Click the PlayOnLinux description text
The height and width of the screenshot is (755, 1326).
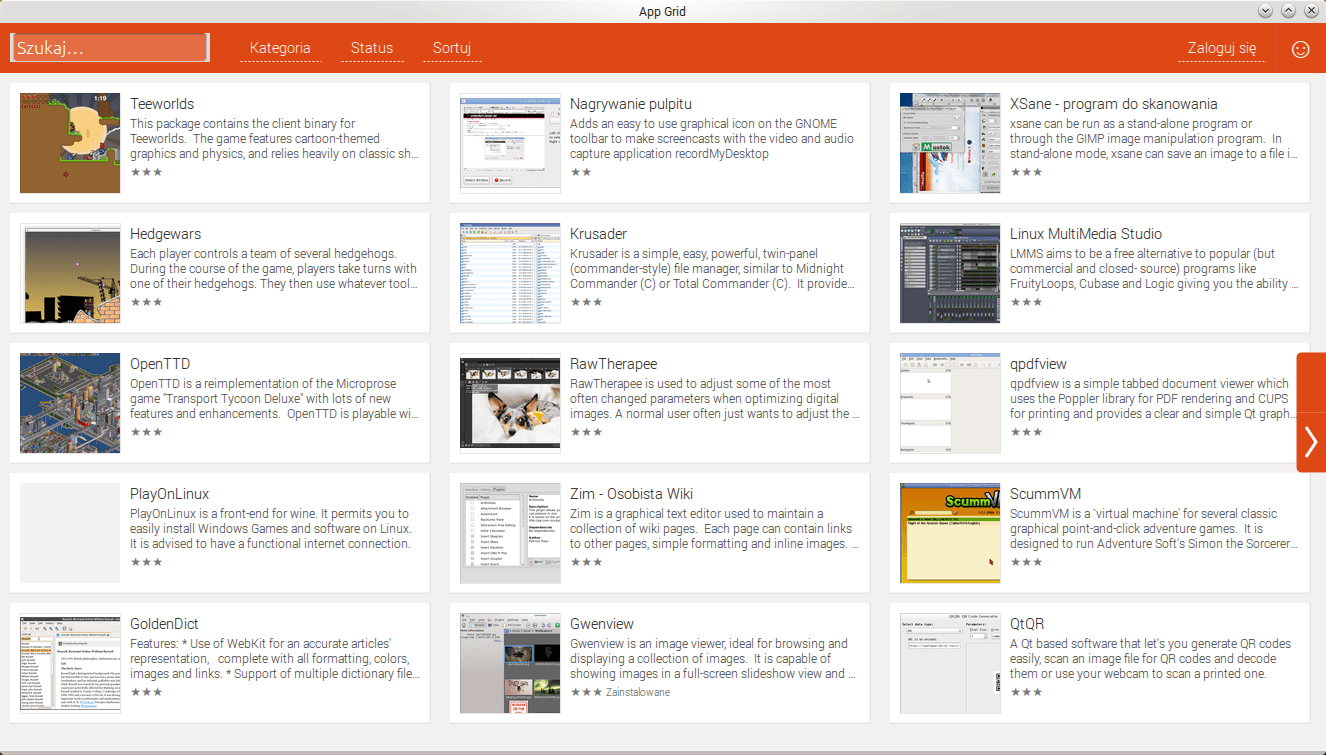pos(271,529)
